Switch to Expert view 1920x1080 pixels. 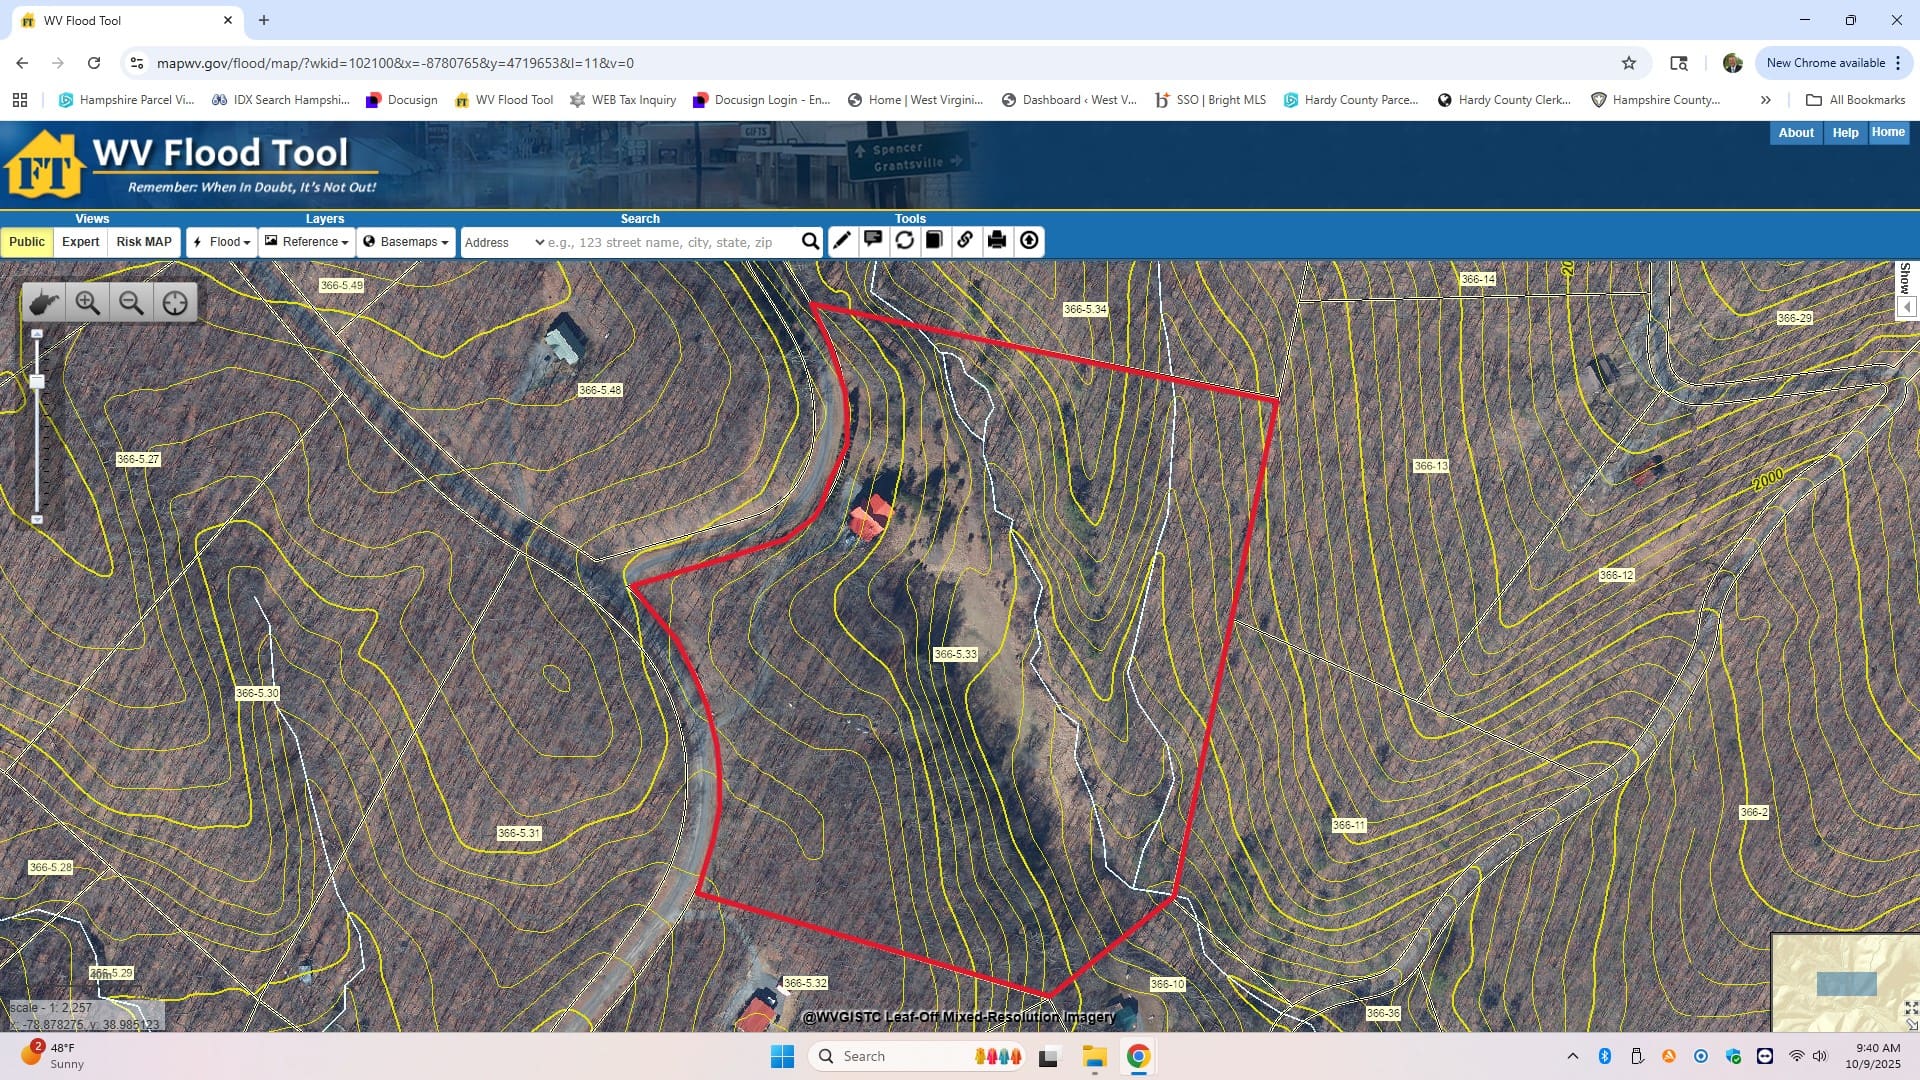tap(80, 242)
